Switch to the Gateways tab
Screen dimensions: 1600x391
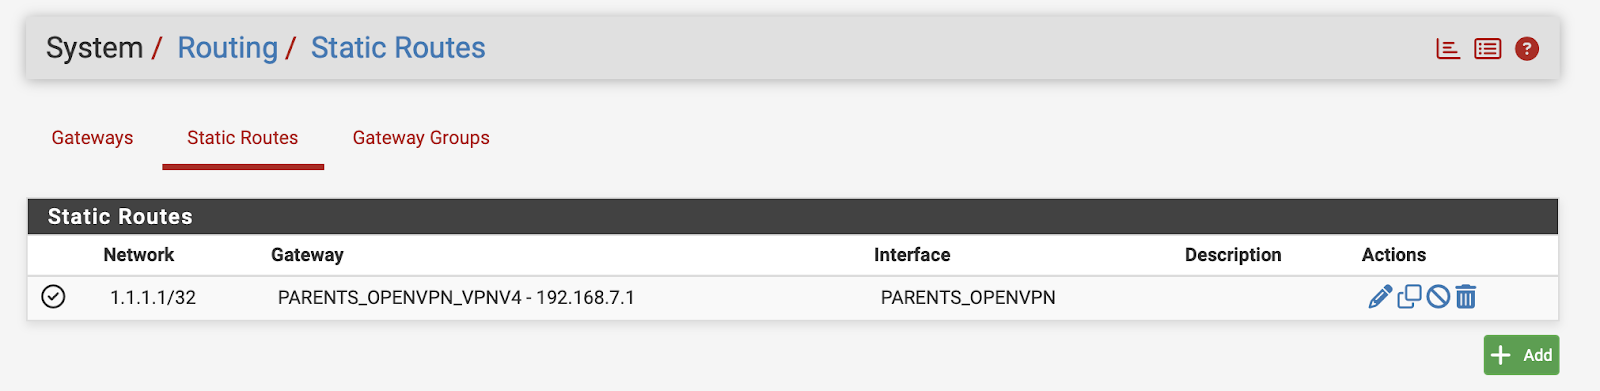92,138
